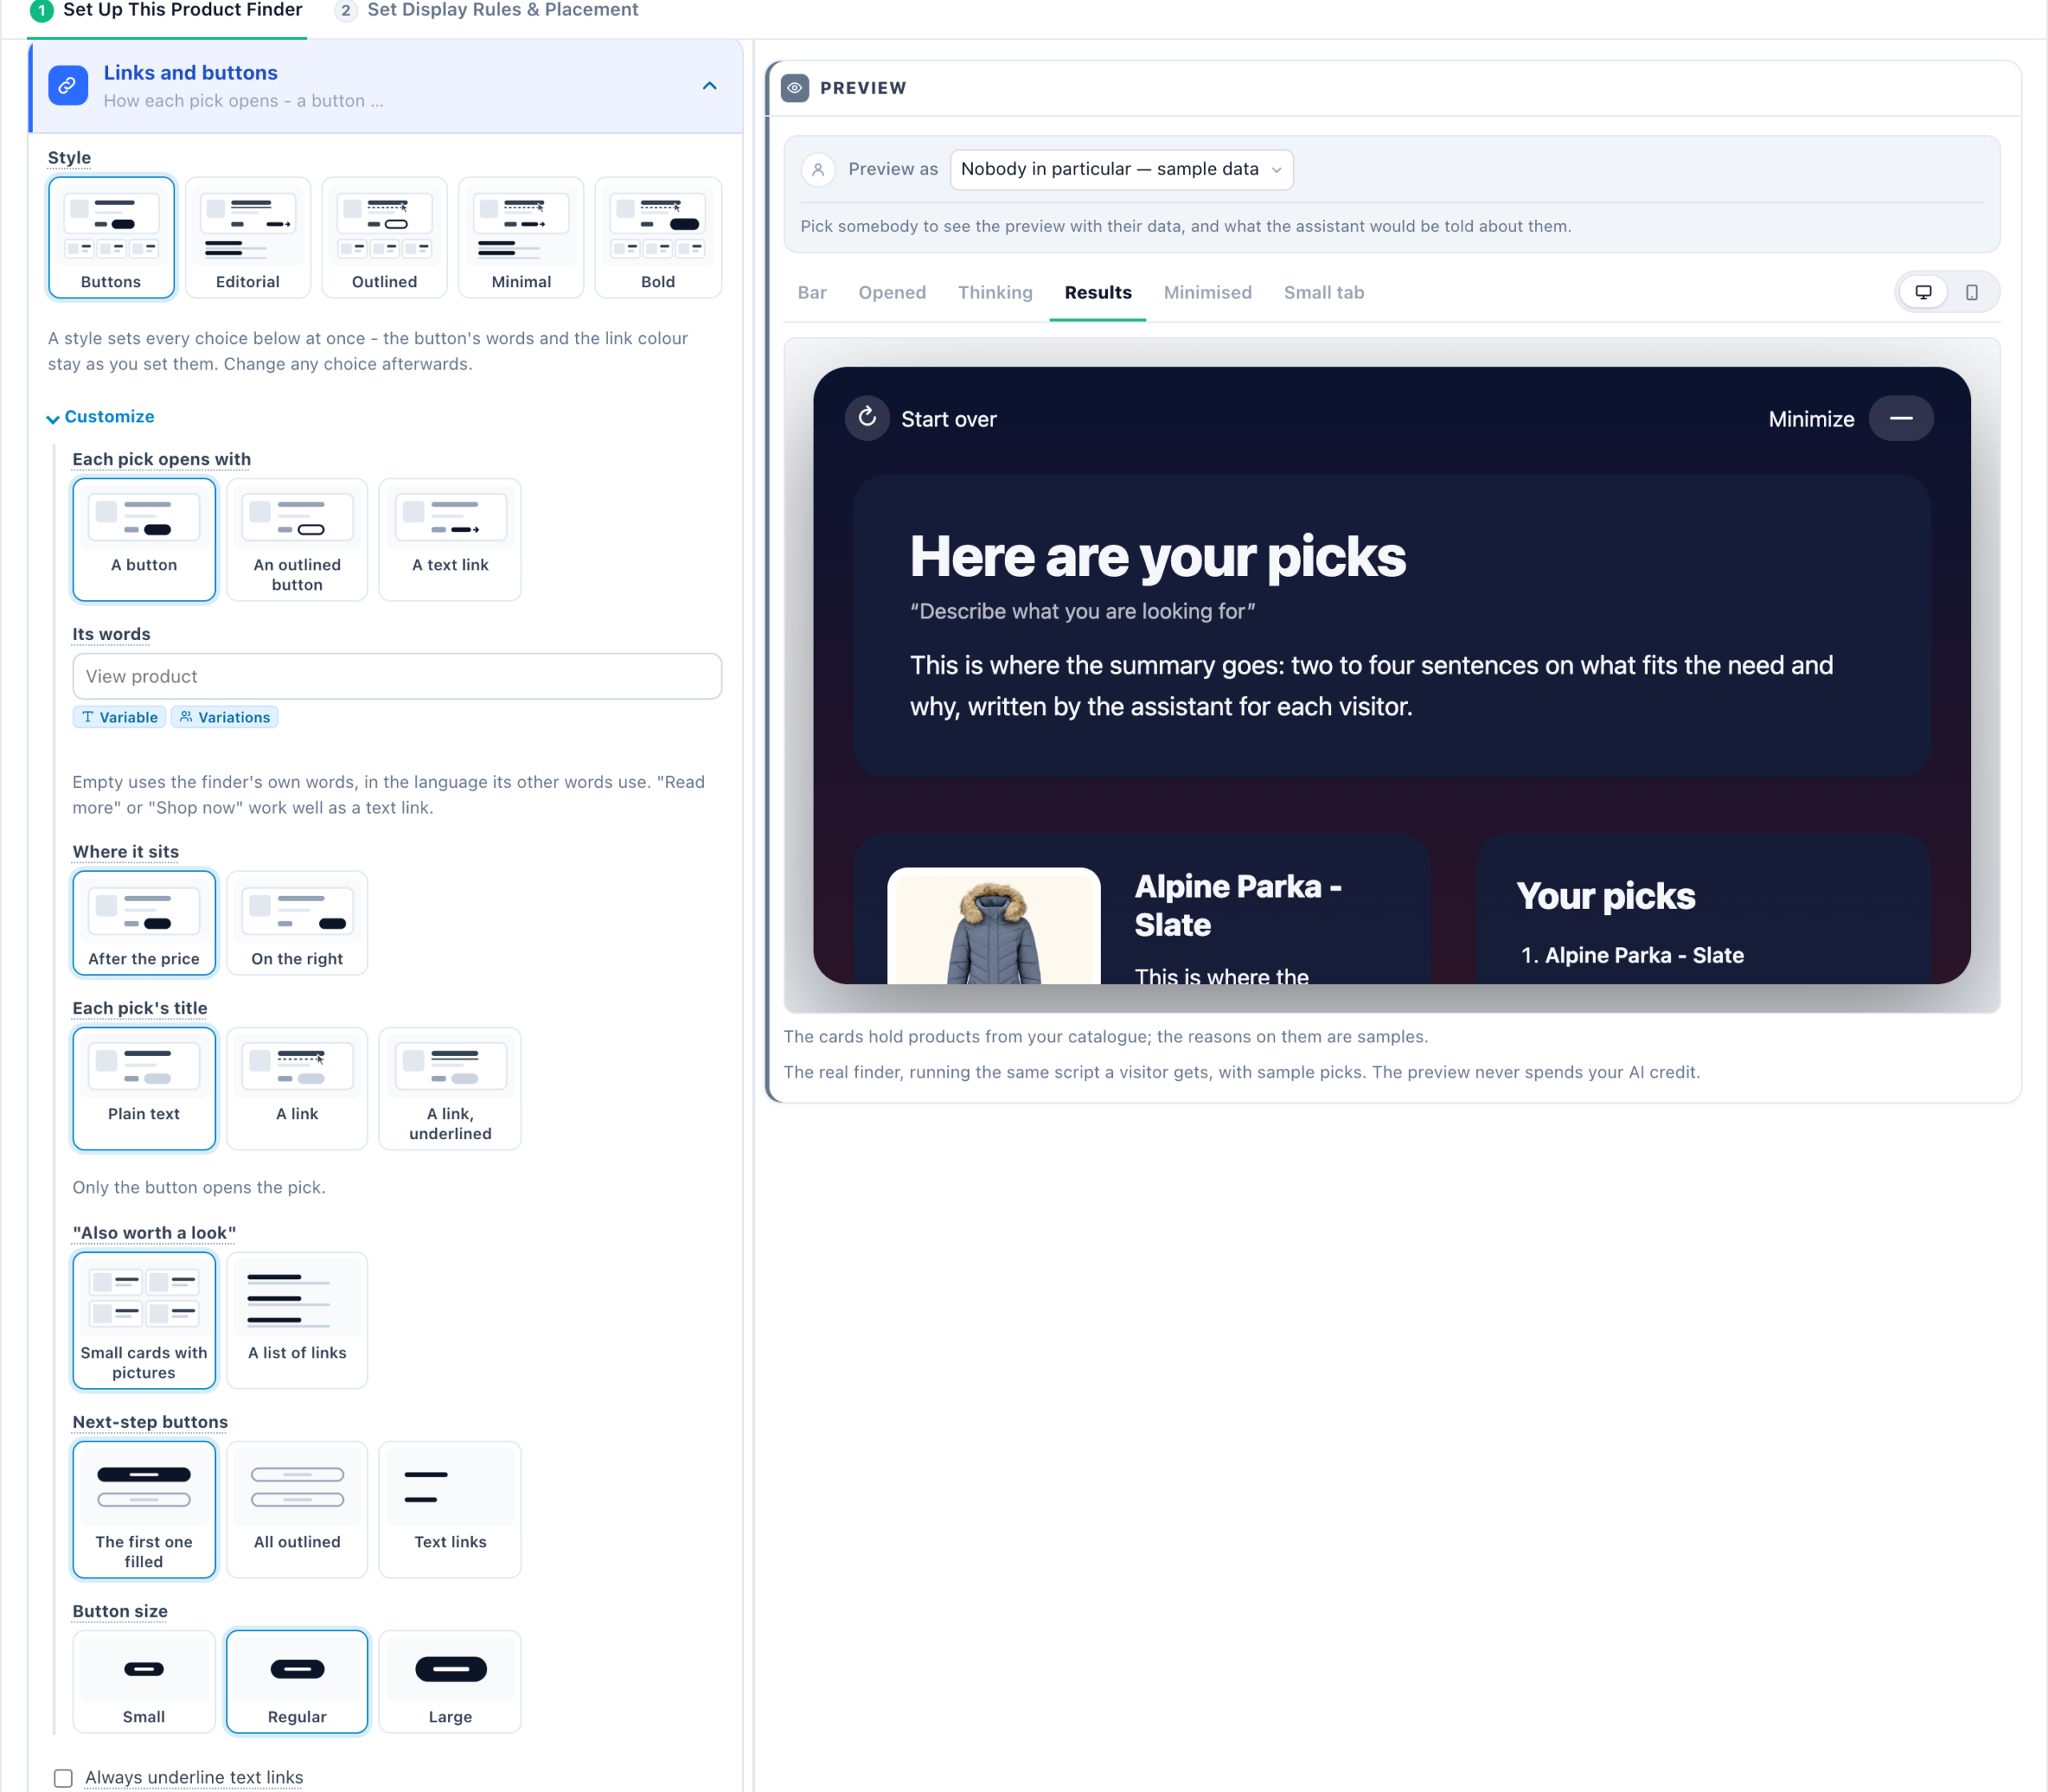Click the Alpine Parka product image
Screen dimensions: 2048x1792
point(993,926)
